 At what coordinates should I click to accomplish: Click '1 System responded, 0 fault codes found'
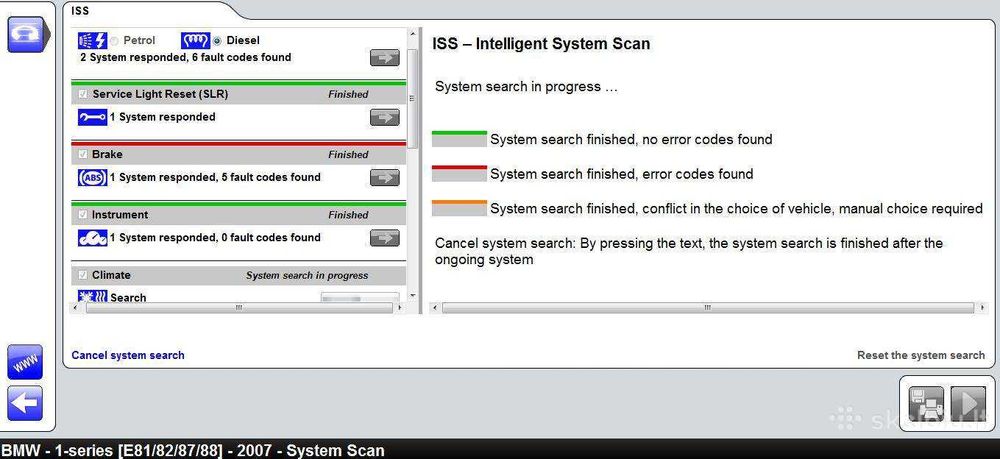click(215, 238)
